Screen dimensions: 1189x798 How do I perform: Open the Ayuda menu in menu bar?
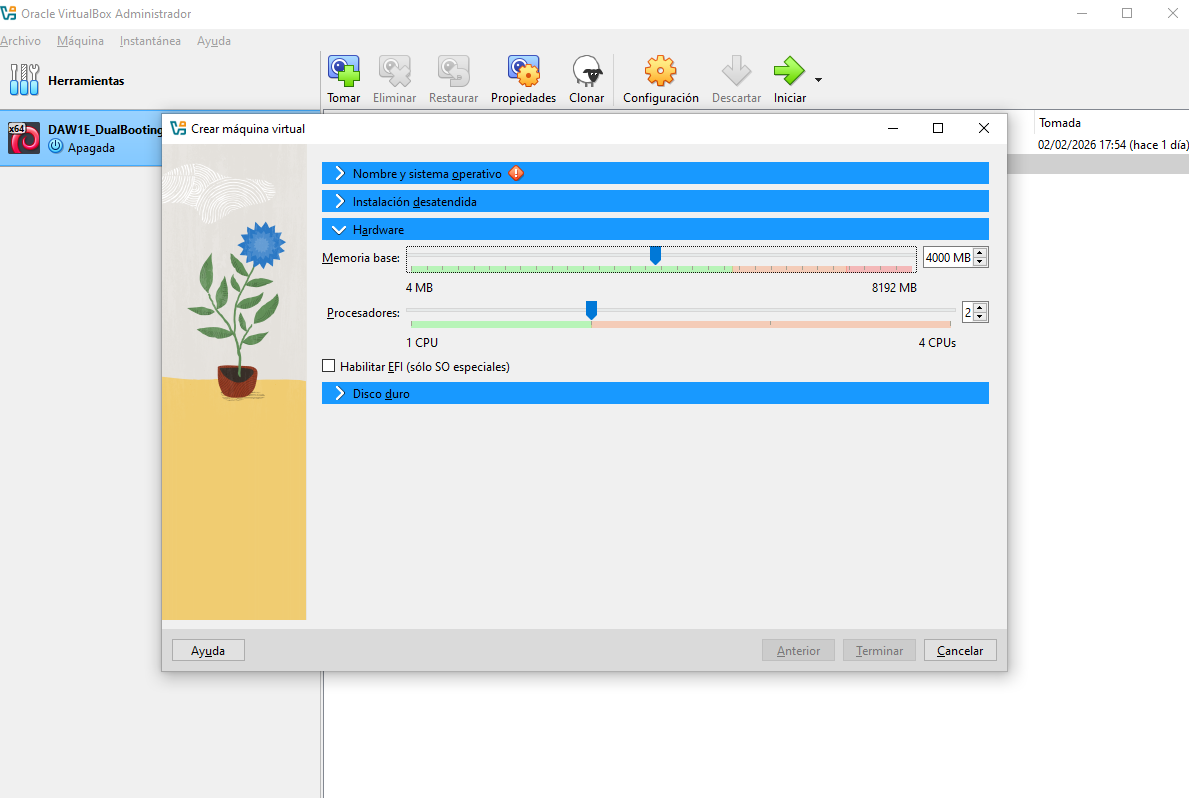pyautogui.click(x=214, y=41)
